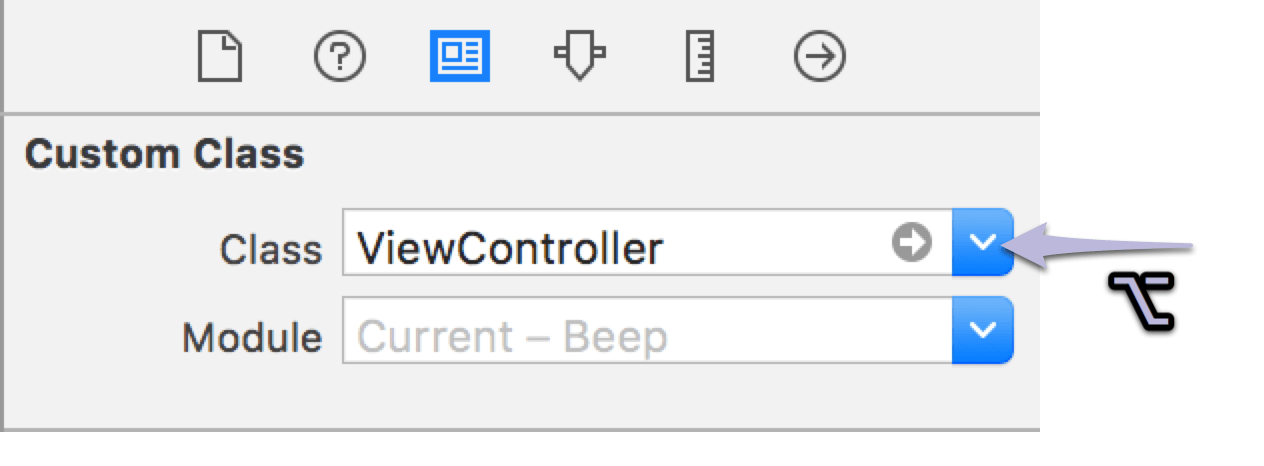Expand the Class dropdown
Viewport: 1264px width, 466px height.
click(983, 241)
